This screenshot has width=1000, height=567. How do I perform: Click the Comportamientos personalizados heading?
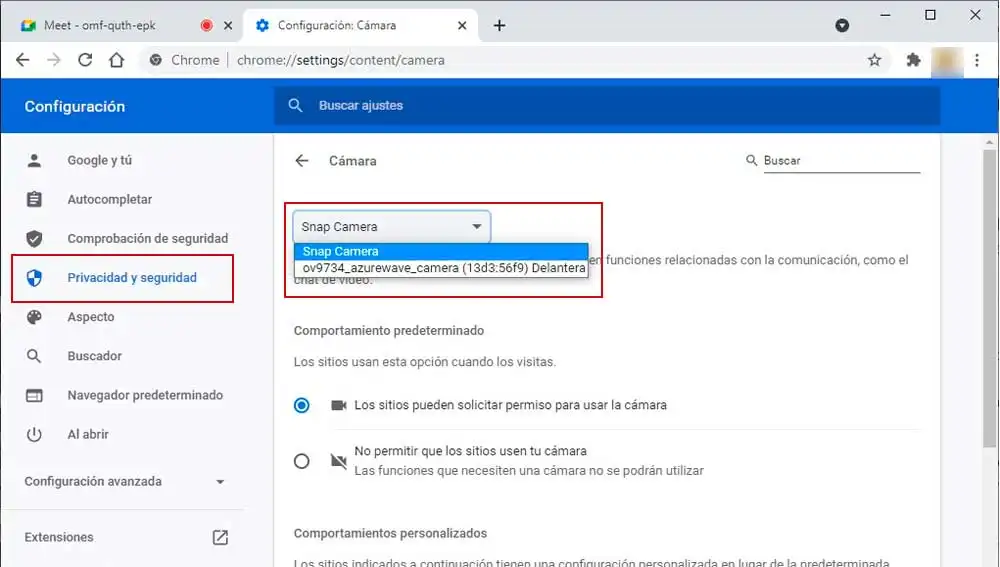coord(390,533)
